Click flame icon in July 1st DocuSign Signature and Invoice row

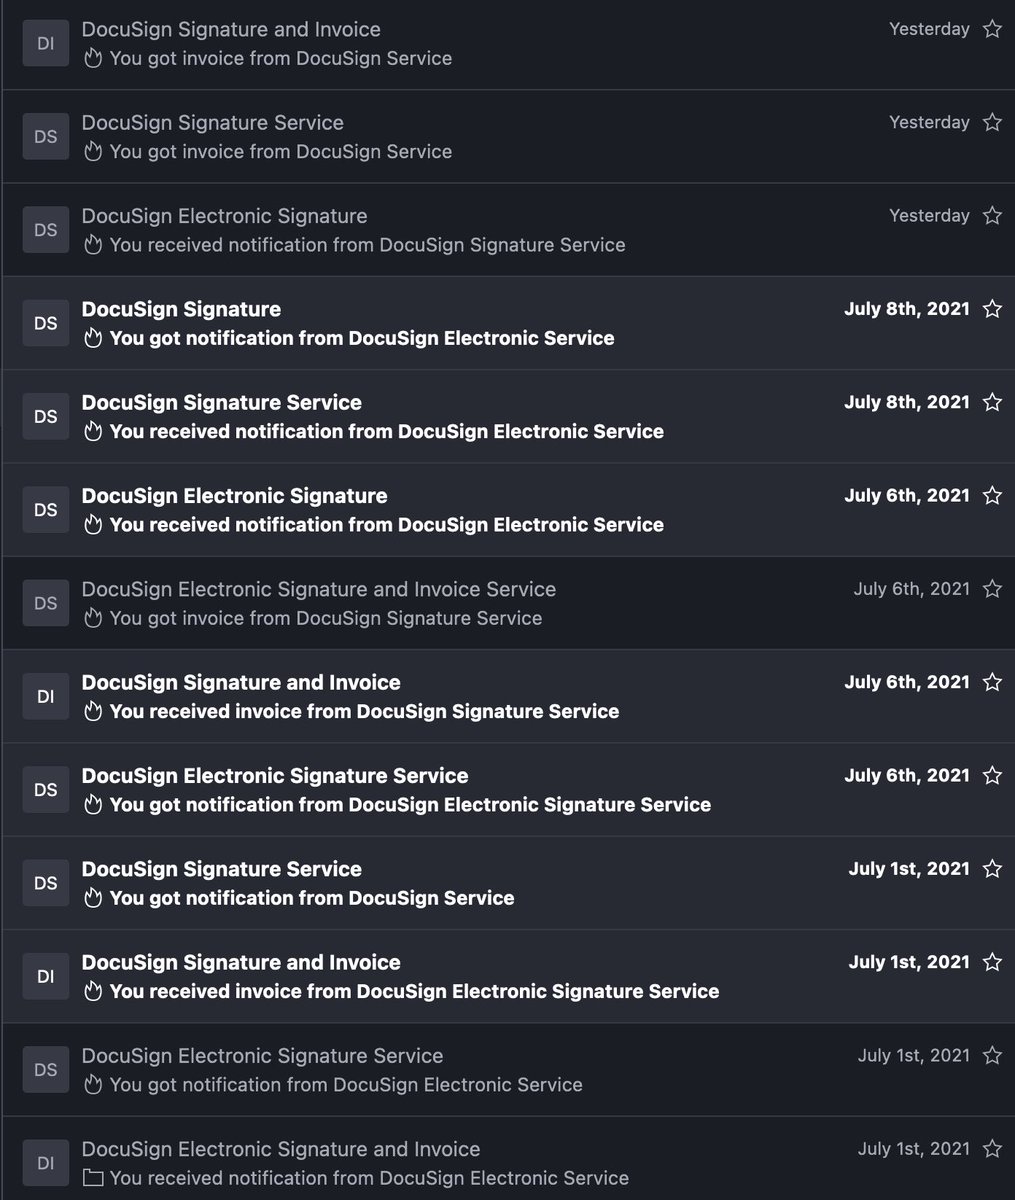(93, 991)
